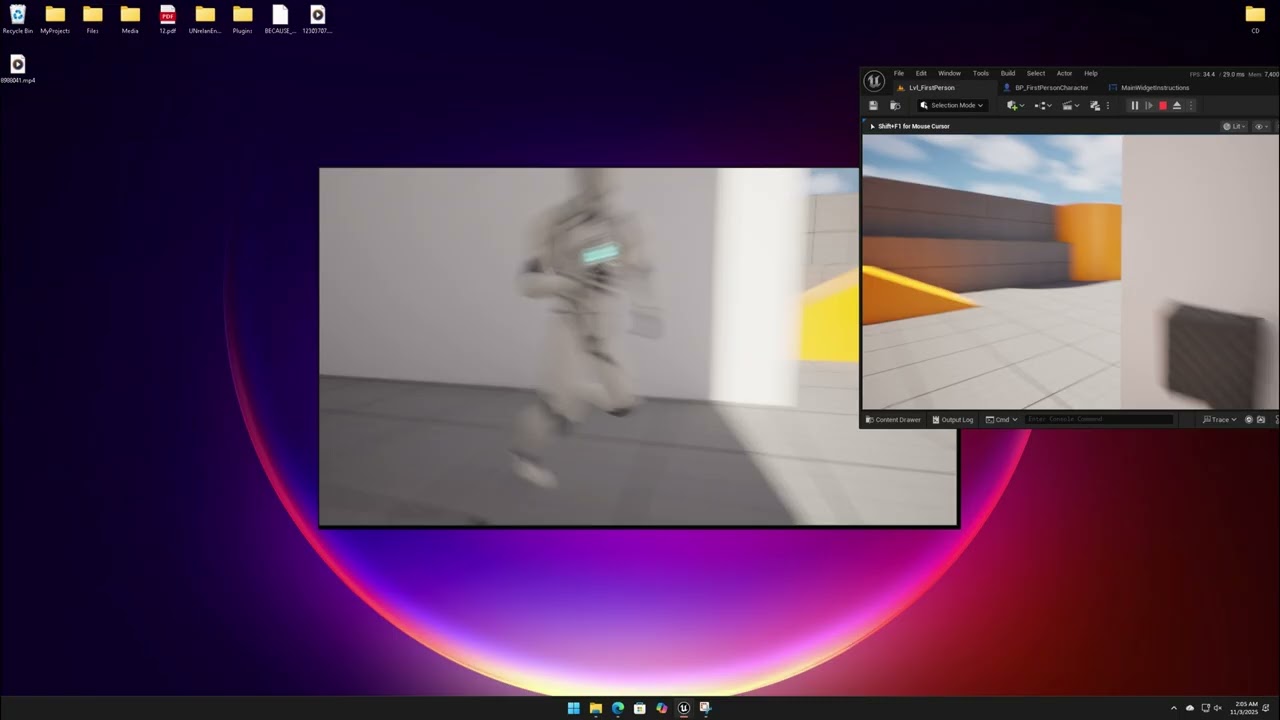Screen dimensions: 1280x720
Task: Save the current level with disk icon
Action: [873, 105]
